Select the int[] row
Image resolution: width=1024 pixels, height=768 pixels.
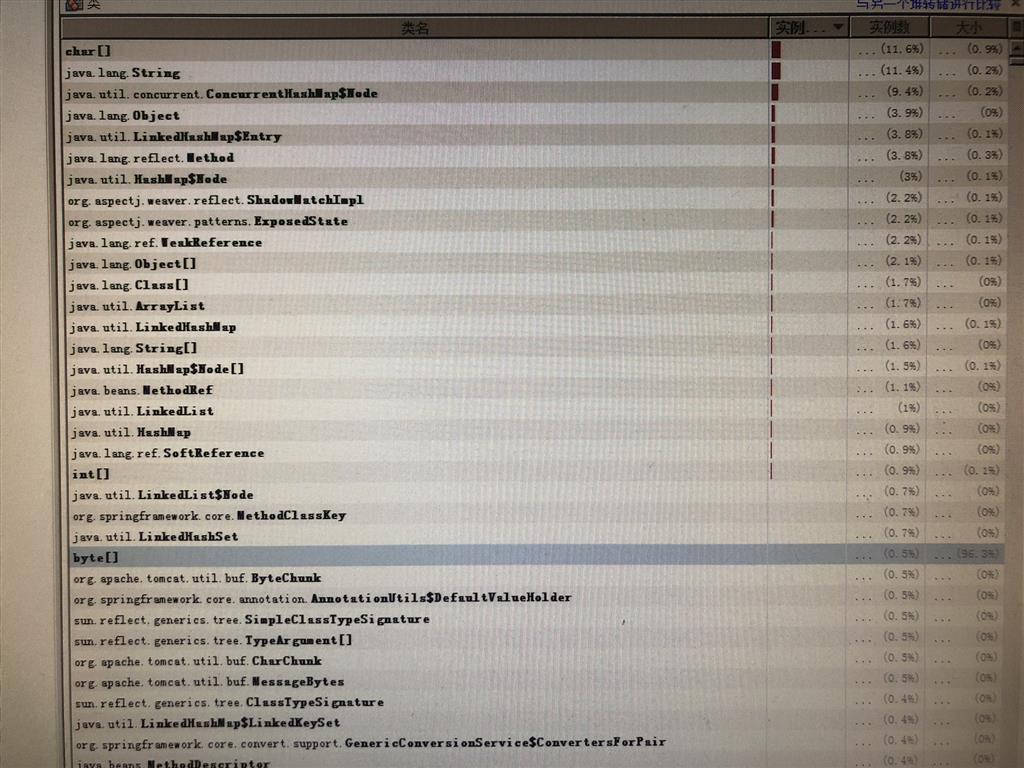[x=536, y=473]
